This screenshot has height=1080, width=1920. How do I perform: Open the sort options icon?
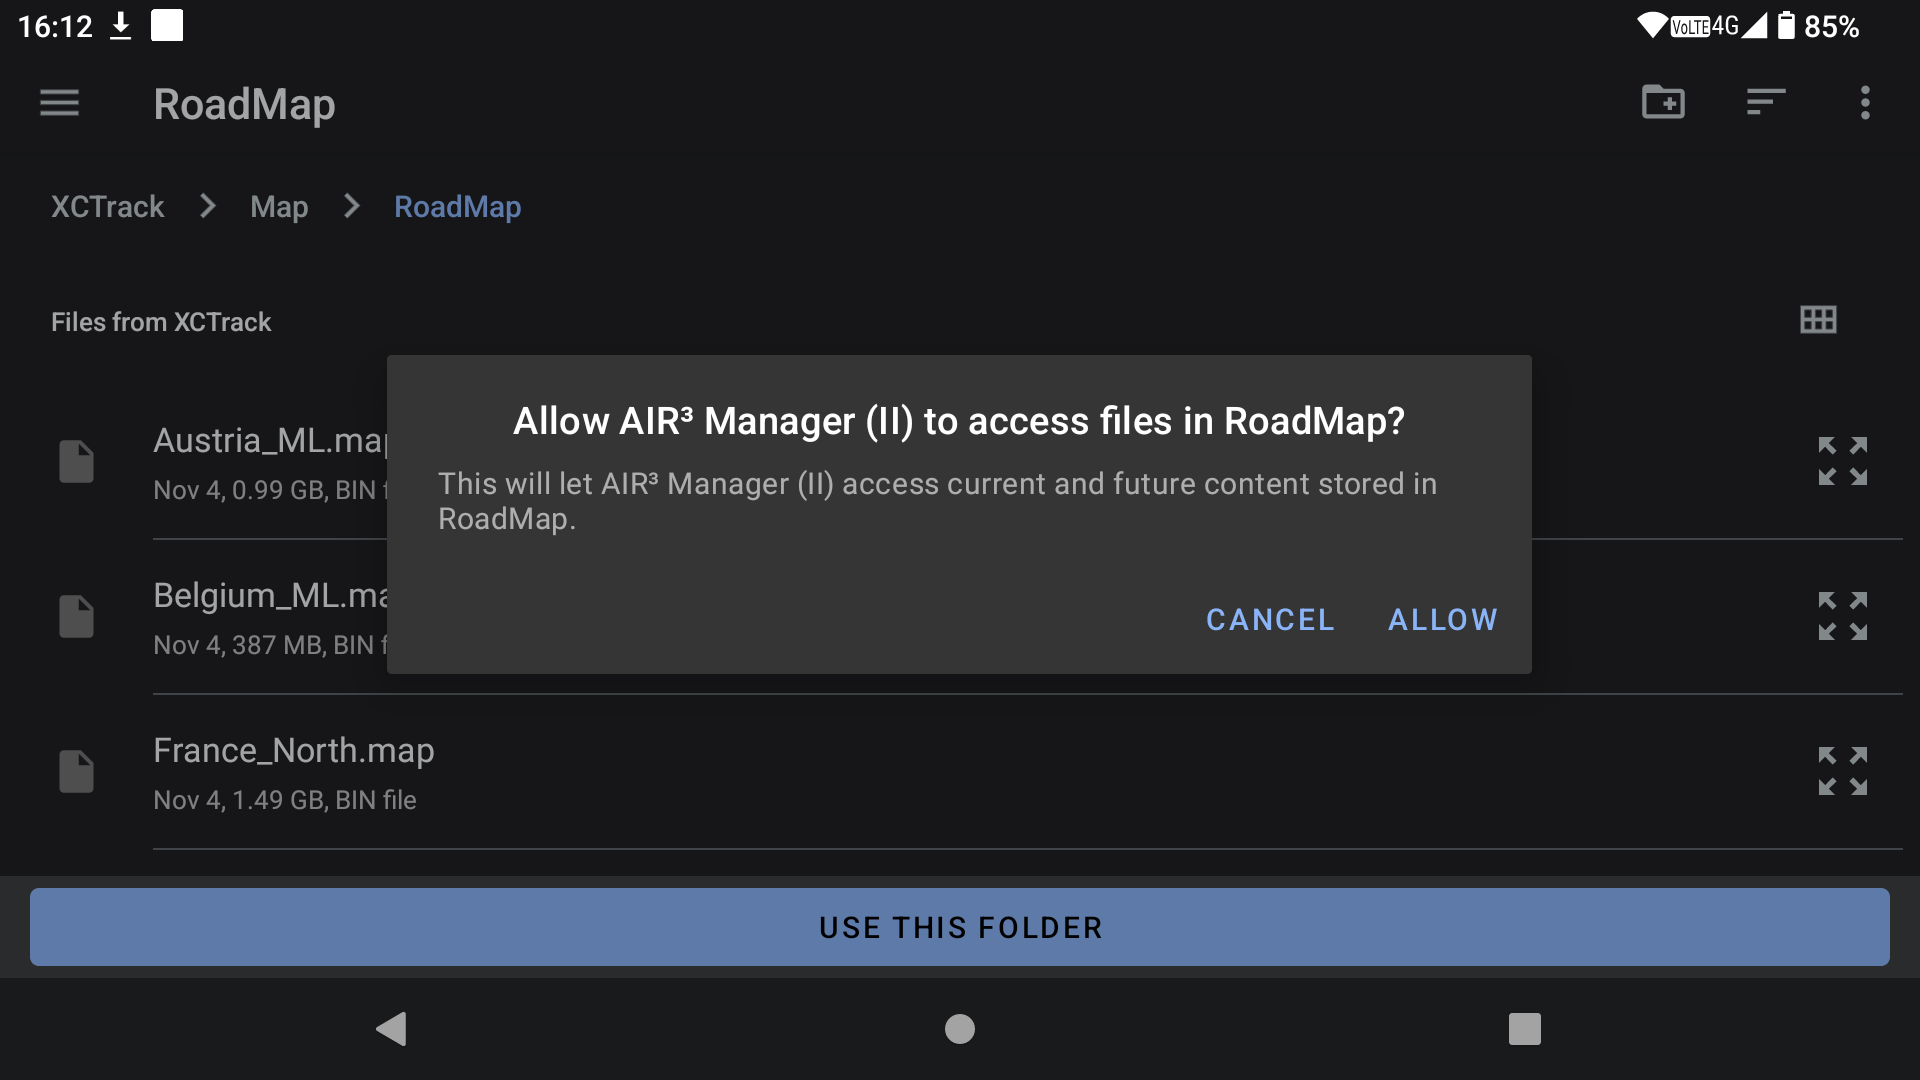[1765, 102]
